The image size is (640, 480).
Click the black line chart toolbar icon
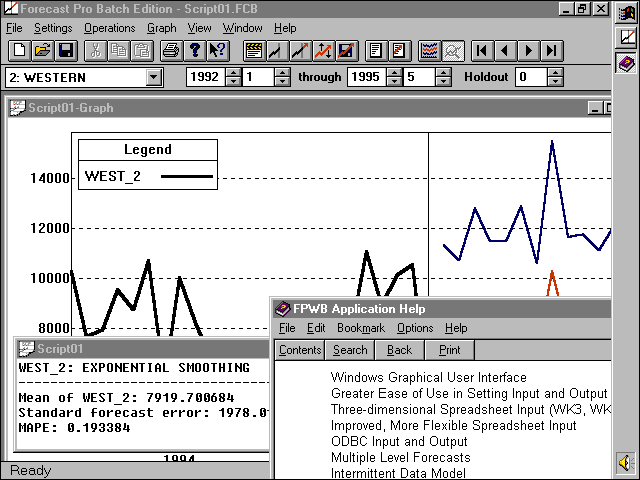(x=277, y=51)
